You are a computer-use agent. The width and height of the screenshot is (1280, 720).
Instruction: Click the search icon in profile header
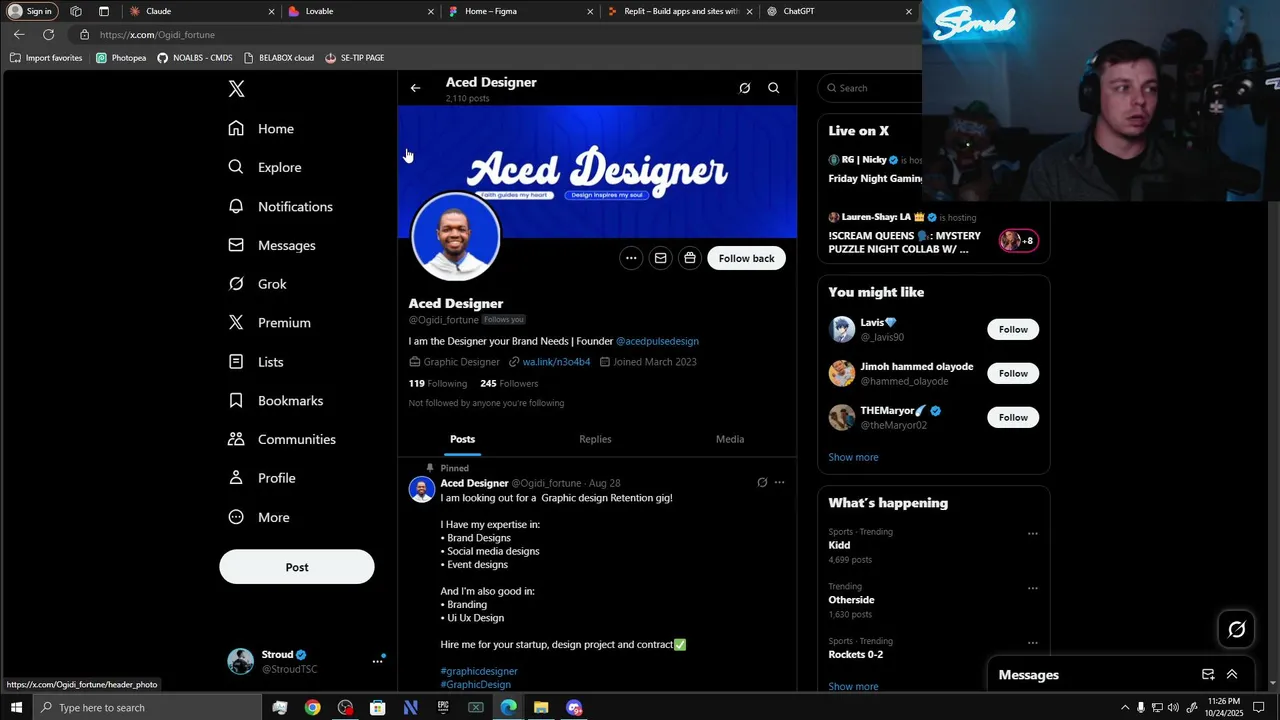(x=773, y=88)
